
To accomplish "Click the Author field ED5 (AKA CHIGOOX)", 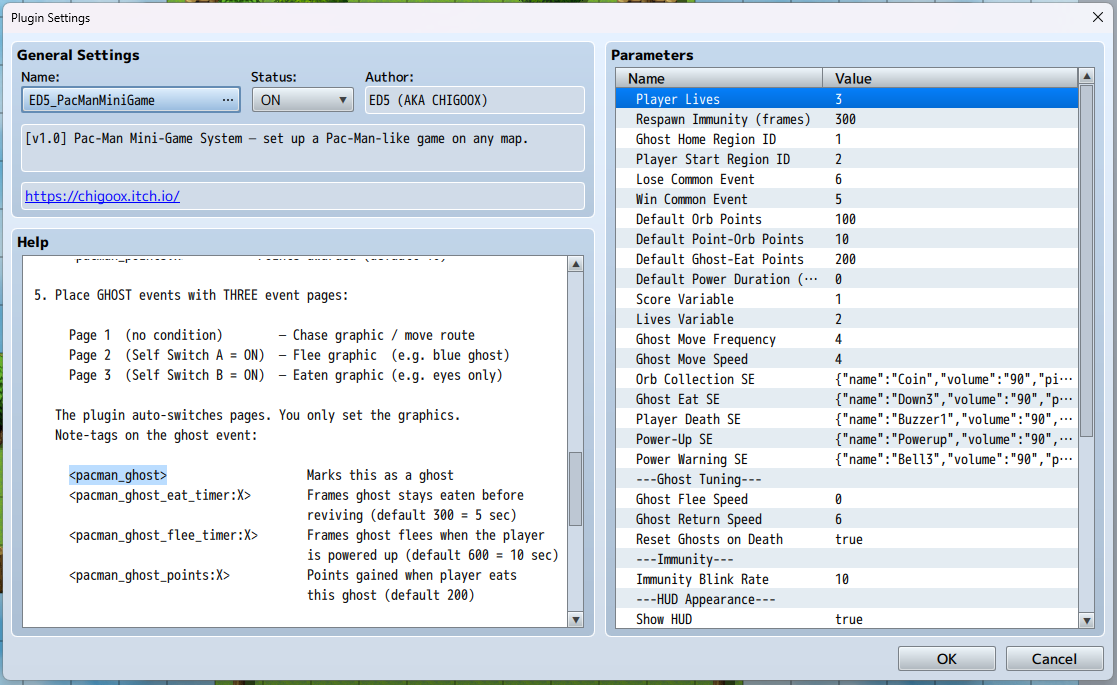I will (474, 100).
